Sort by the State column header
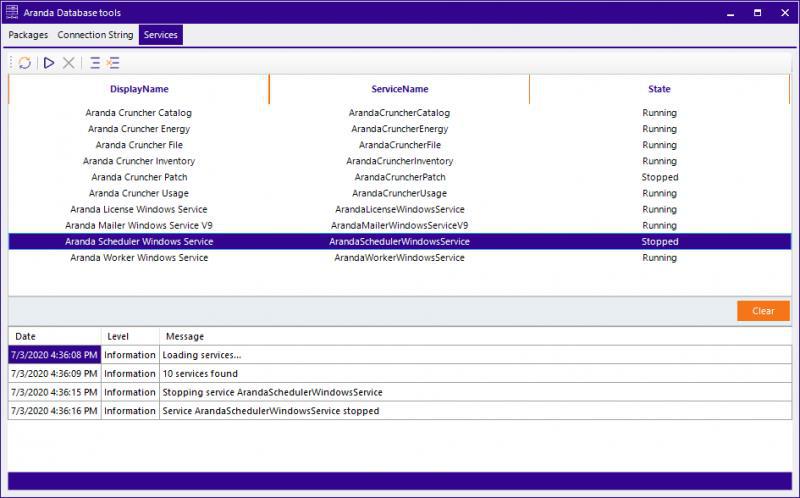800x498 pixels. click(659, 89)
